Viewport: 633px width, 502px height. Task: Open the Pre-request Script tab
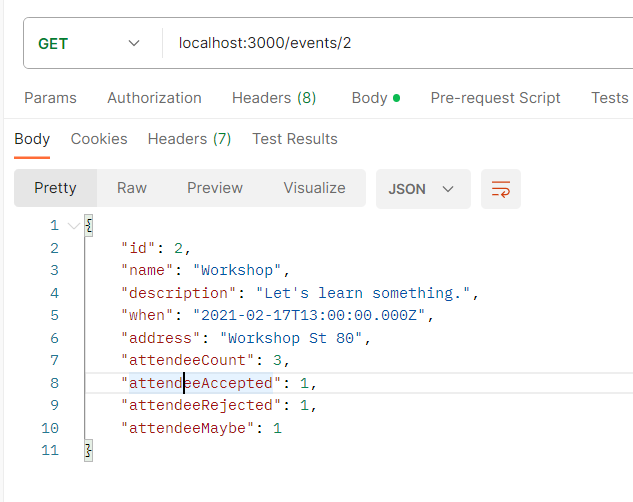(x=495, y=98)
